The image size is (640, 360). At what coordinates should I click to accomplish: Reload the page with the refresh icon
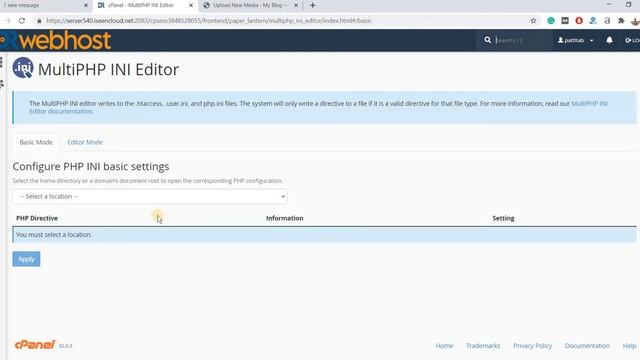22,20
